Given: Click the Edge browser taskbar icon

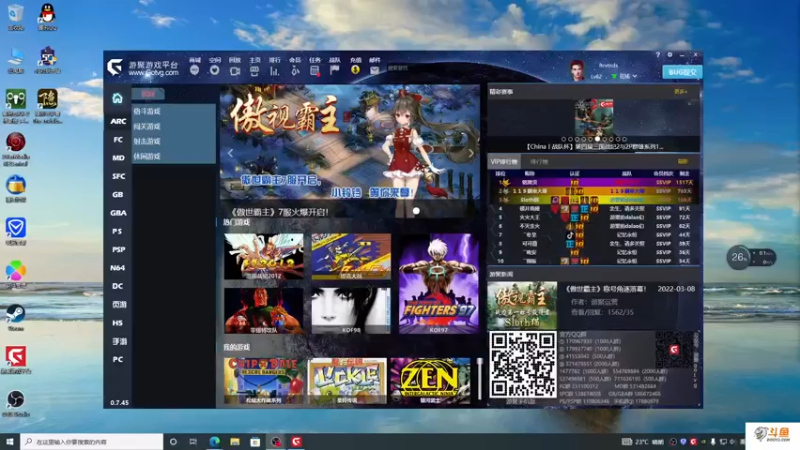Looking at the screenshot, I should 214,442.
